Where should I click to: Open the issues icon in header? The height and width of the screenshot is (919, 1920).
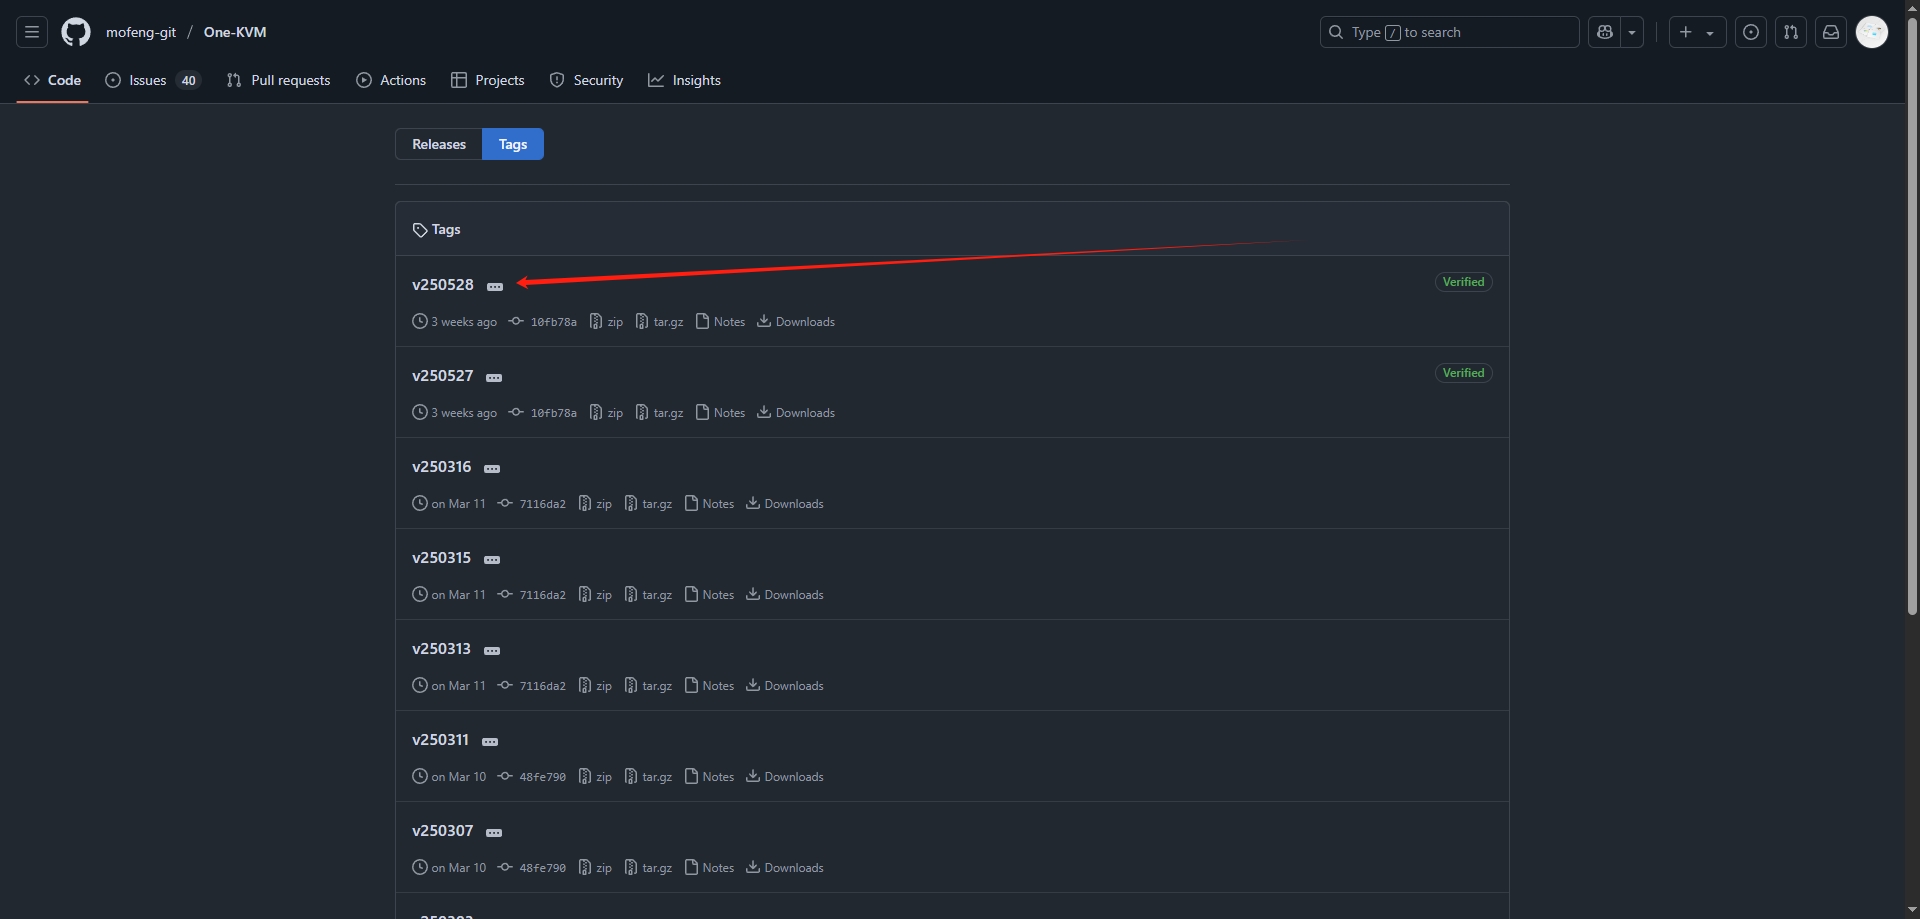tap(1751, 32)
